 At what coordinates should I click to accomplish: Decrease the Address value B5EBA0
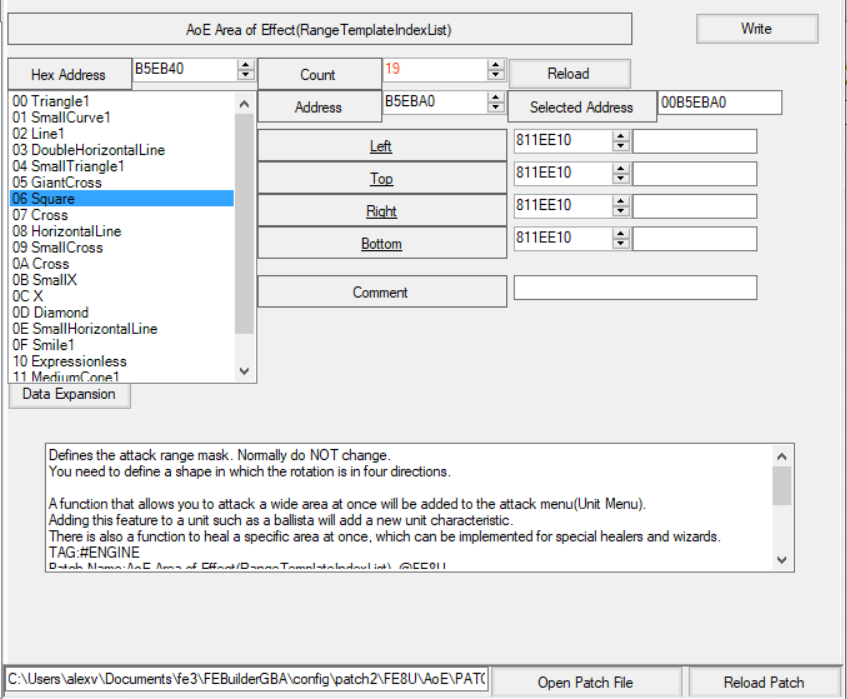[495, 107]
